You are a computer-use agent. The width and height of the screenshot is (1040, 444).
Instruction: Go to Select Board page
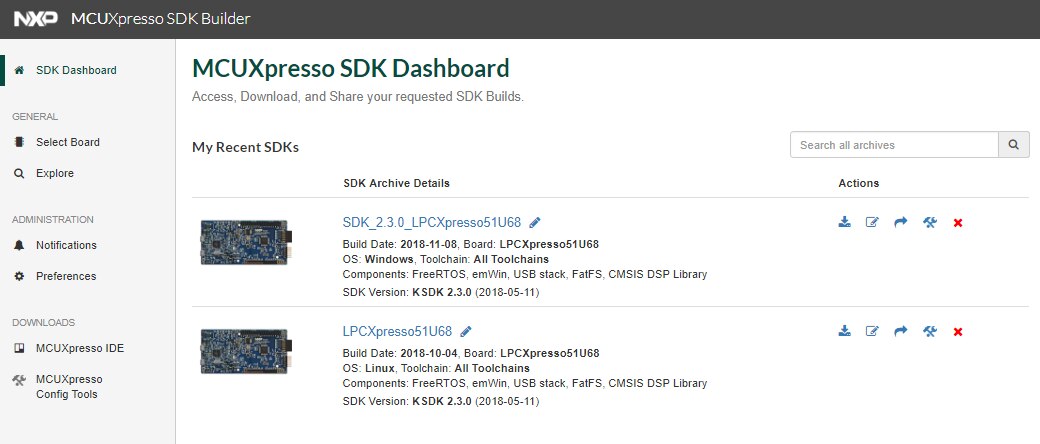coord(67,142)
